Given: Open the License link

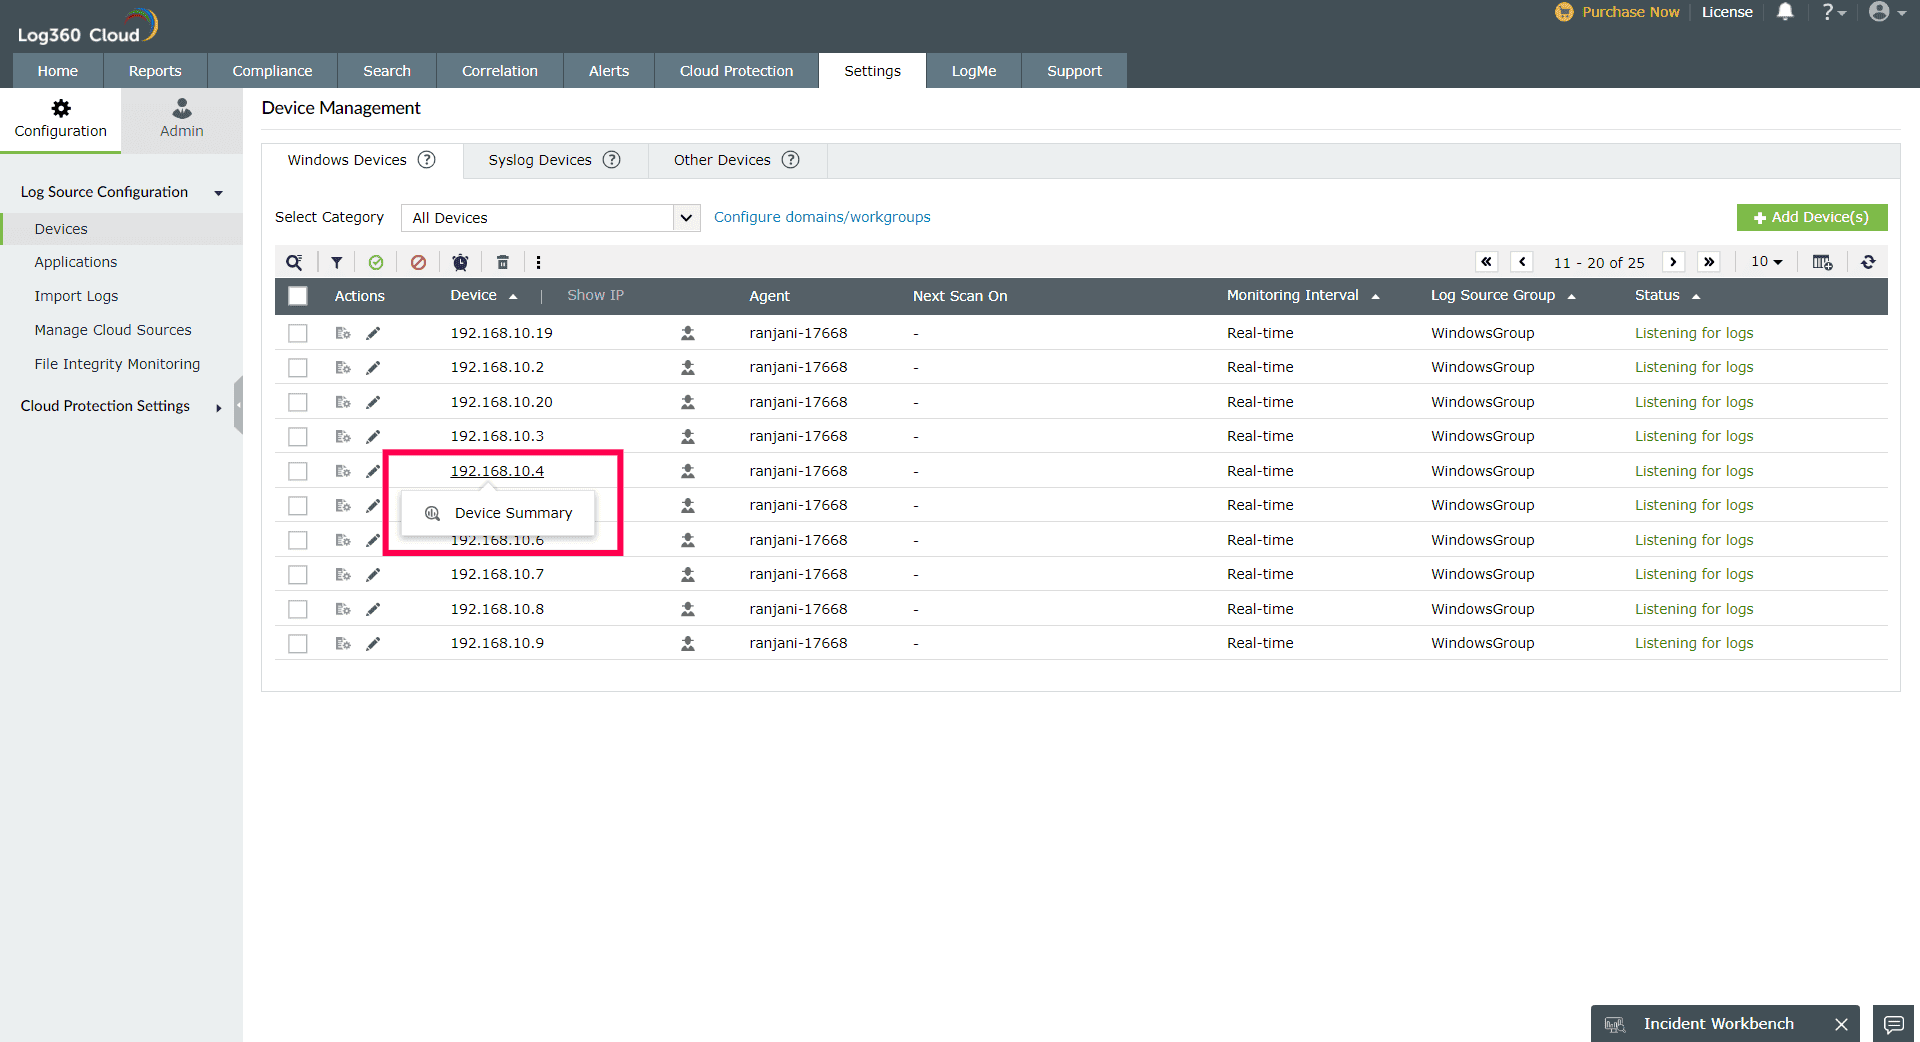Looking at the screenshot, I should (1727, 12).
